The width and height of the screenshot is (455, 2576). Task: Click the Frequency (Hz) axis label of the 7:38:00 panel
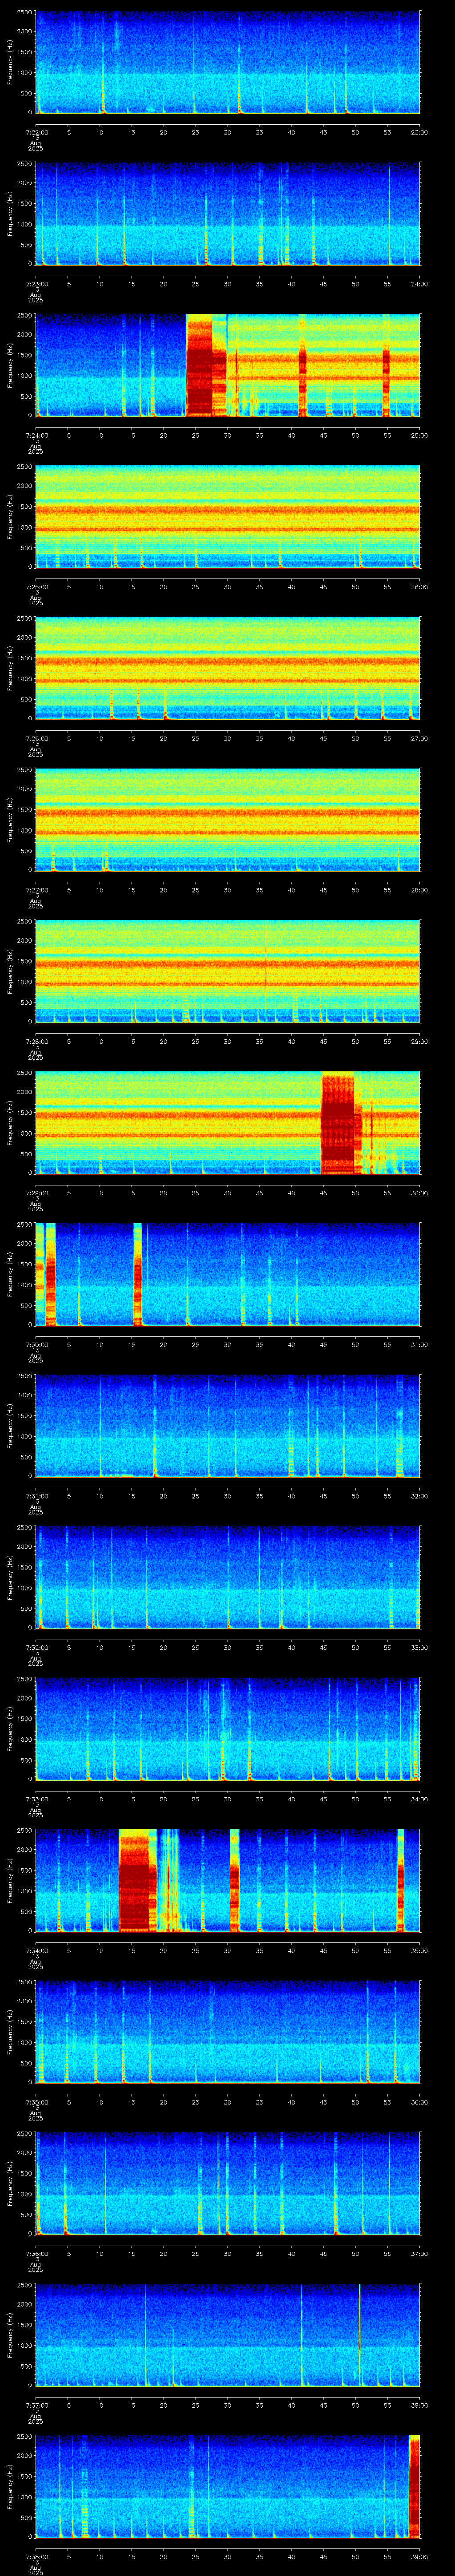(x=10, y=2487)
